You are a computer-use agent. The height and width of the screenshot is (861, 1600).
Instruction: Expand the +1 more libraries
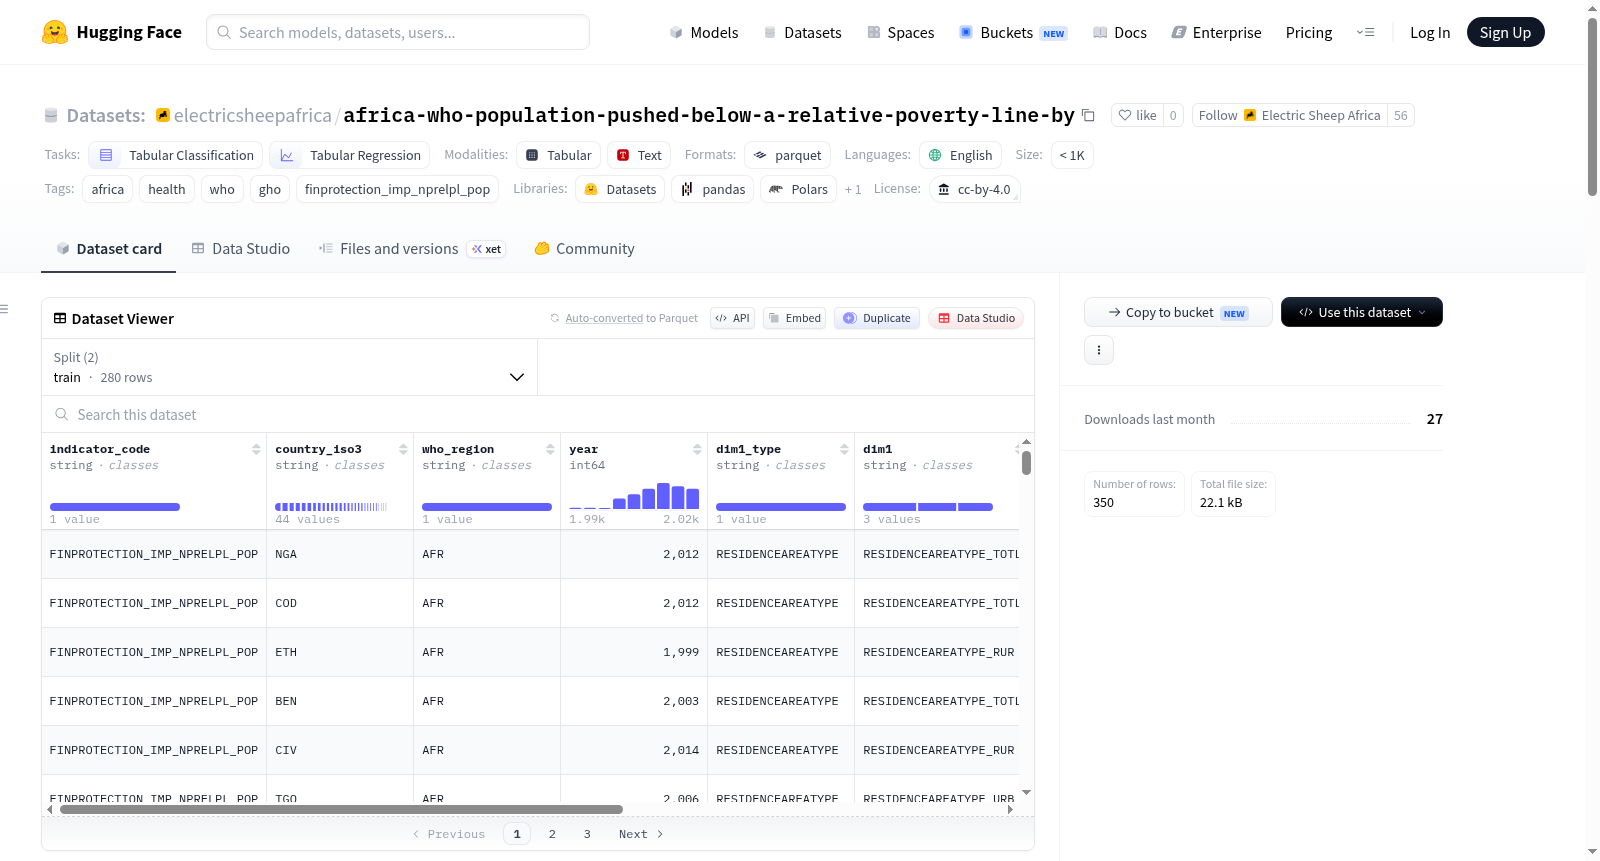coord(853,190)
